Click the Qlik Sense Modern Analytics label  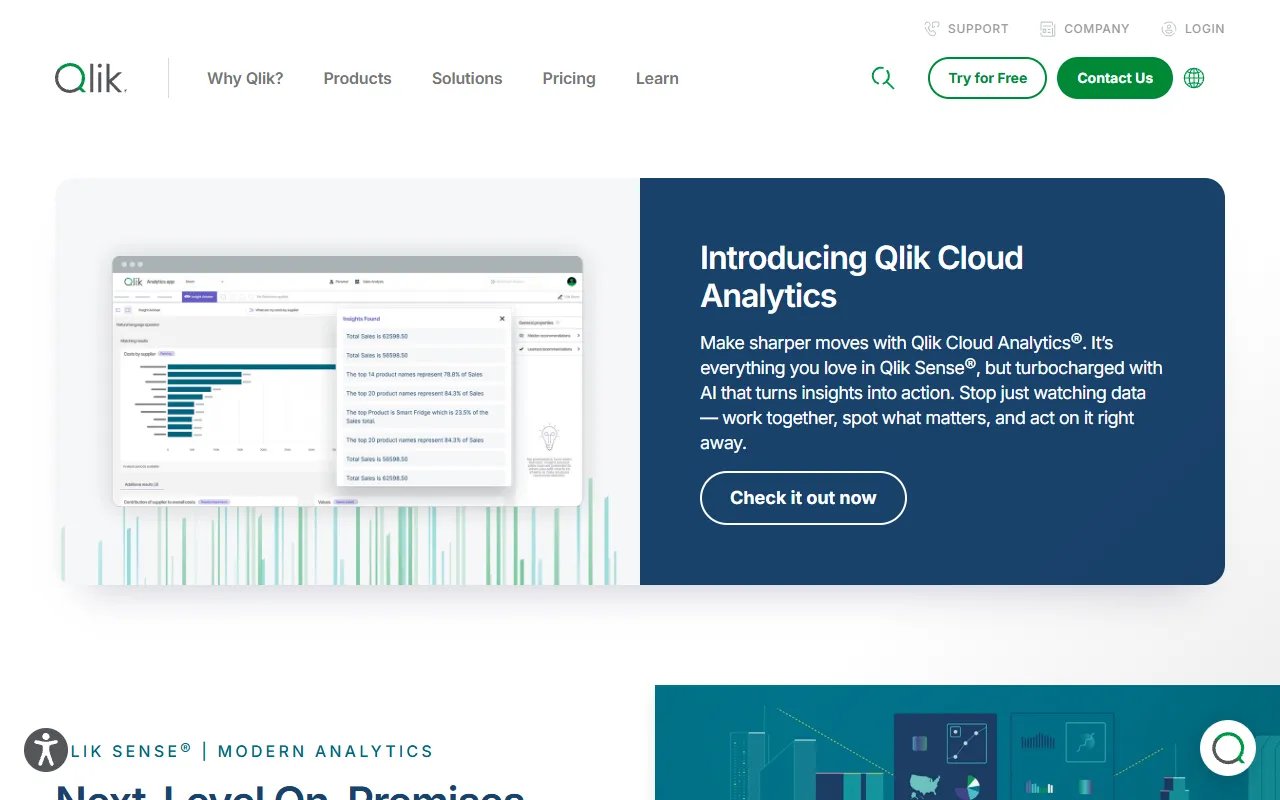click(252, 751)
